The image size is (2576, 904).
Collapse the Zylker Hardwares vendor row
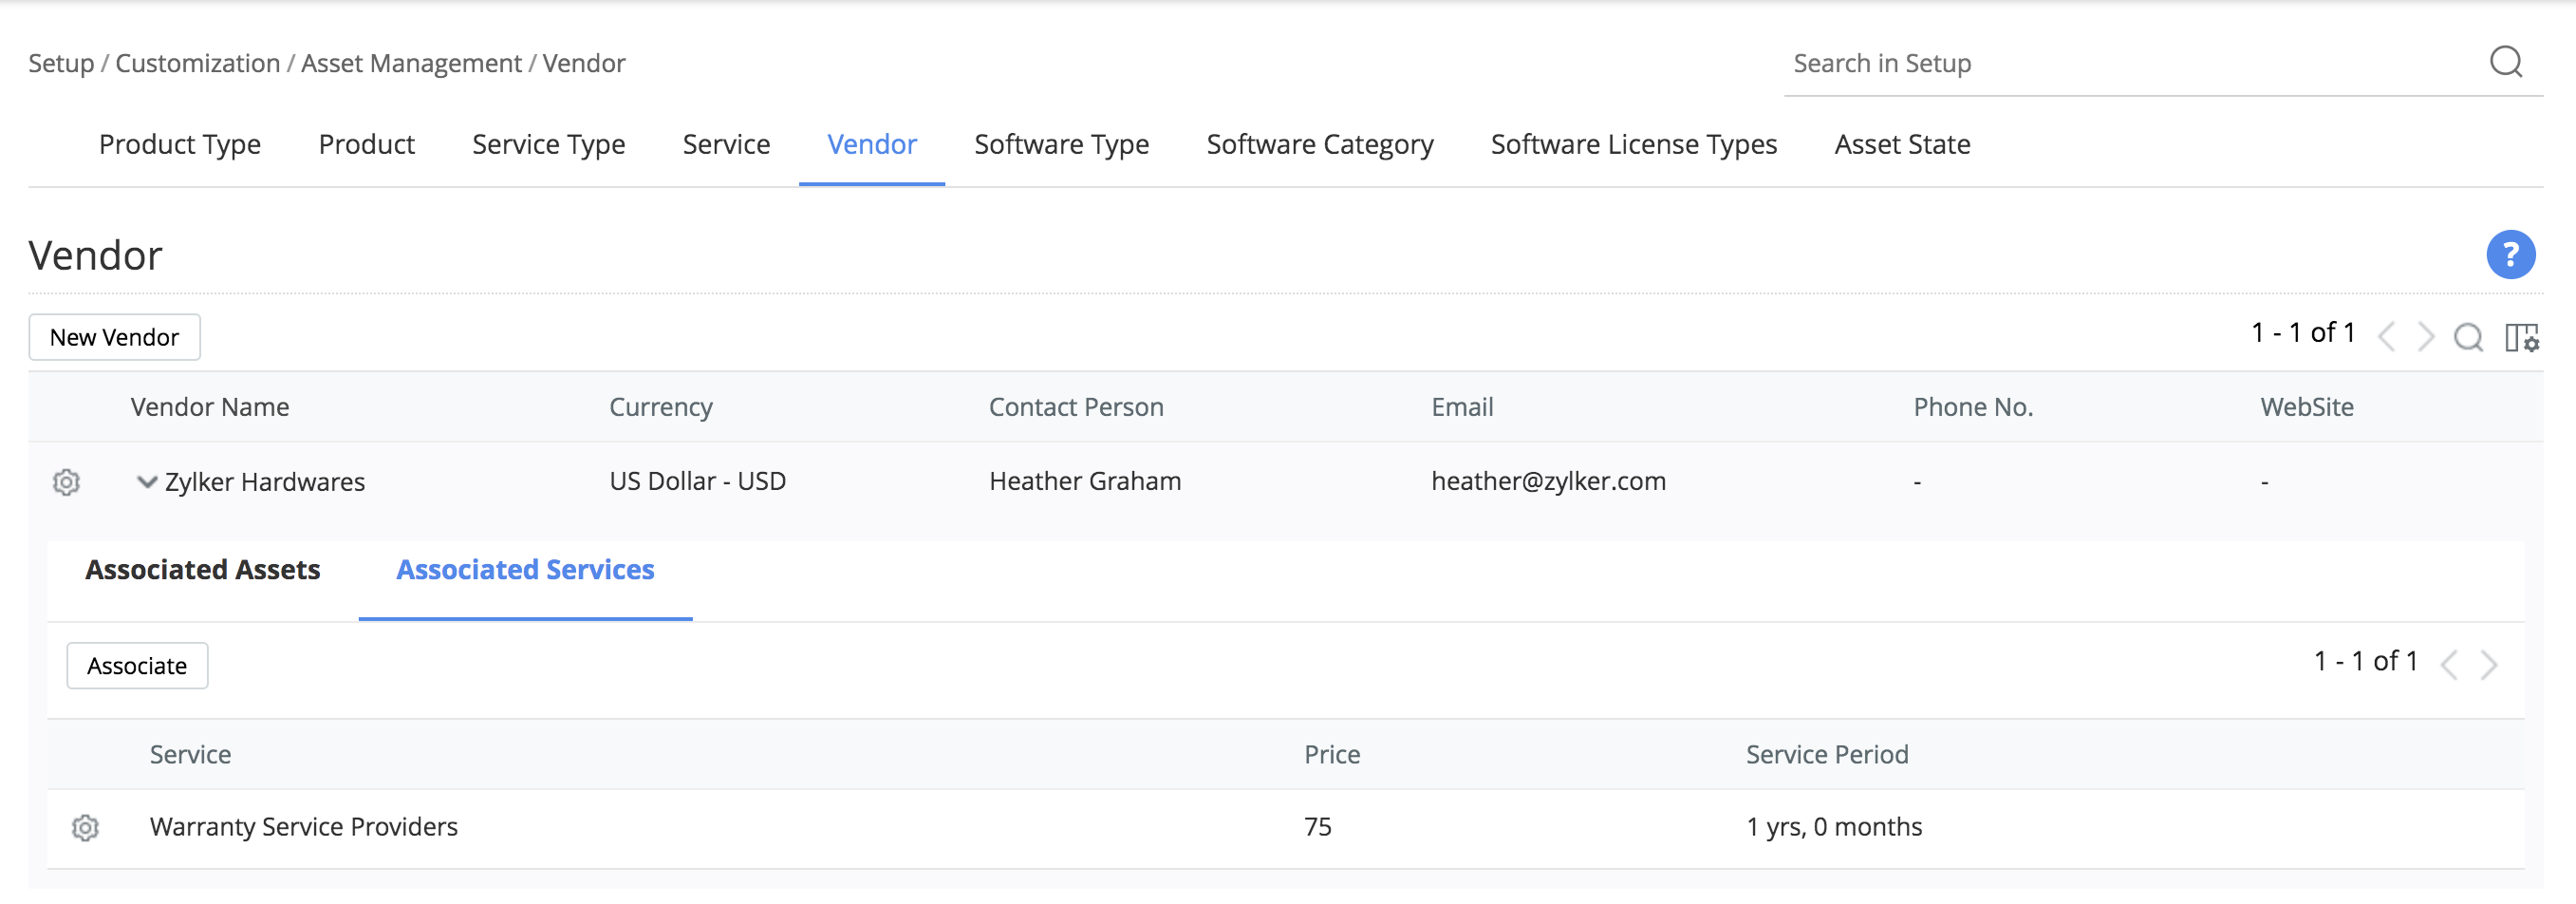point(147,482)
